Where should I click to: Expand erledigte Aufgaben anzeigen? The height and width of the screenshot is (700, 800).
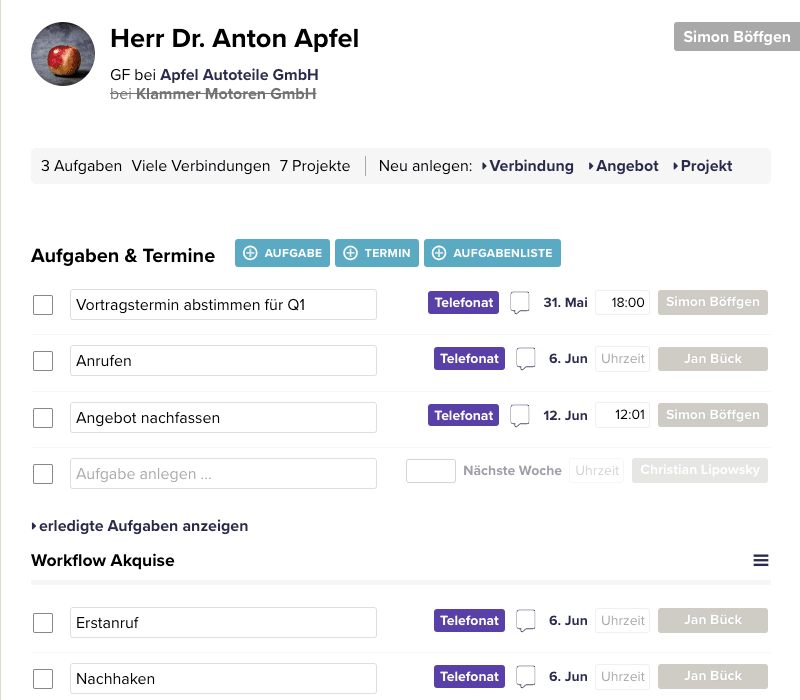point(140,526)
